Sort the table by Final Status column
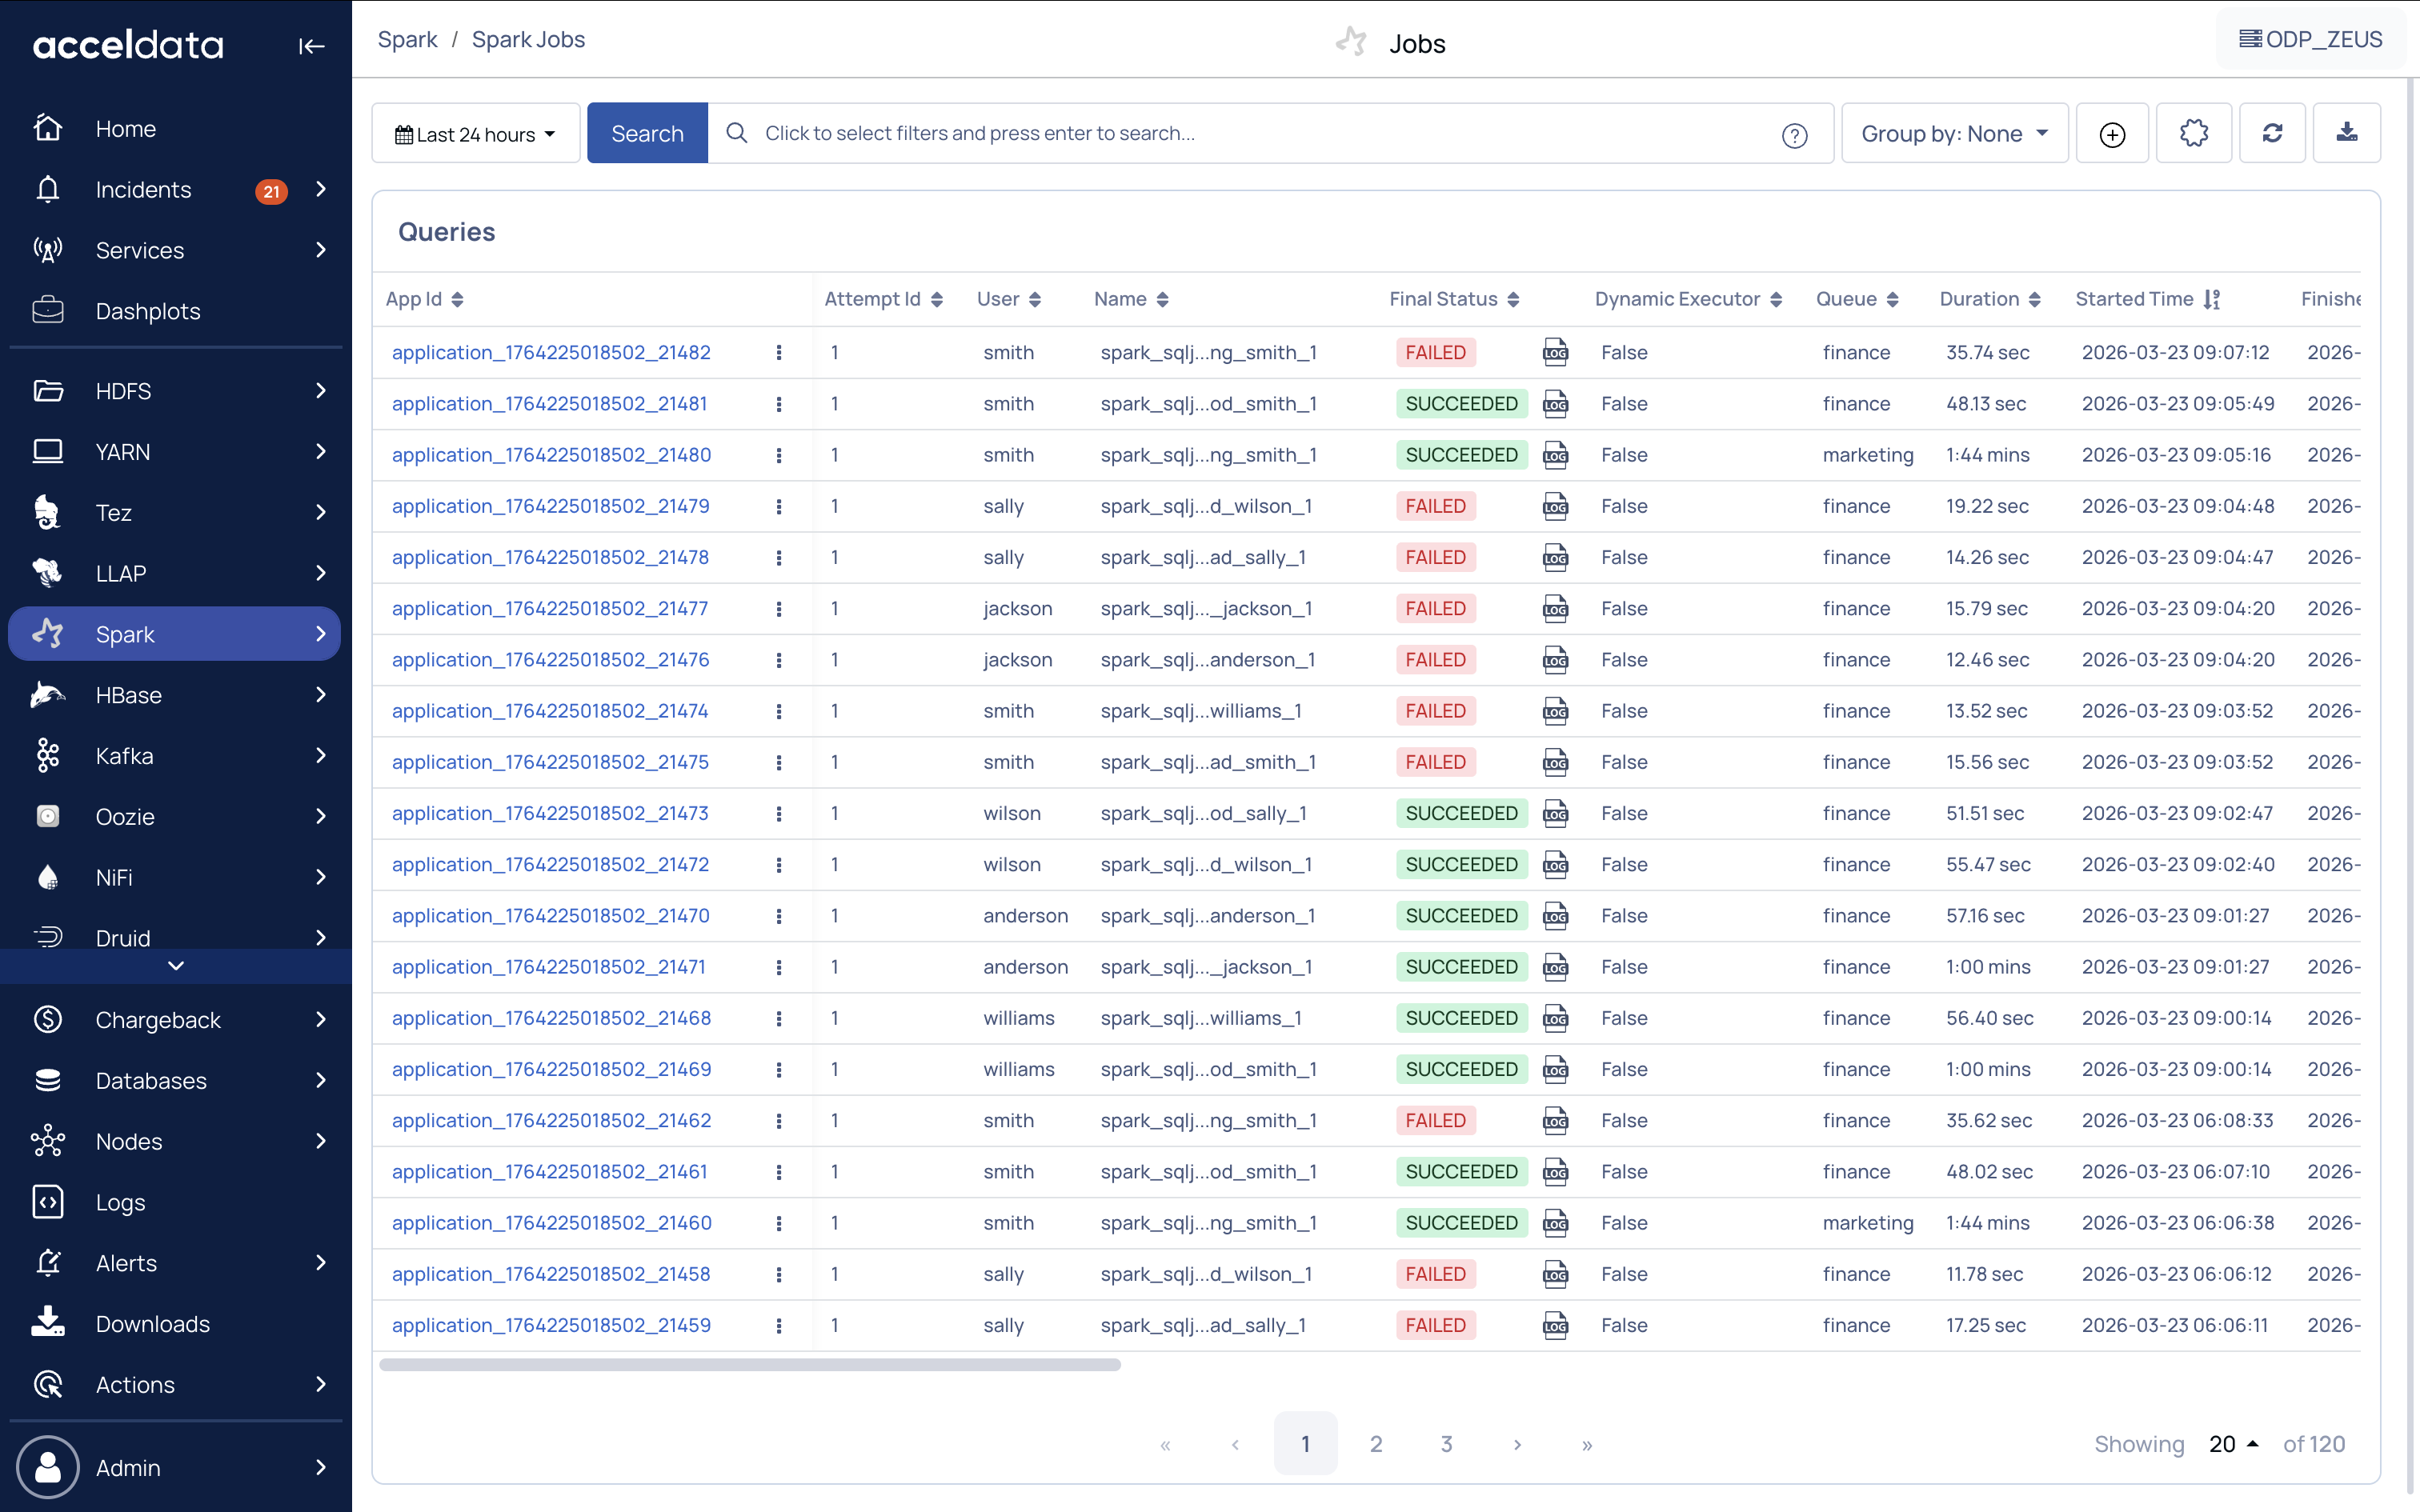The width and height of the screenshot is (2420, 1512). (1513, 299)
